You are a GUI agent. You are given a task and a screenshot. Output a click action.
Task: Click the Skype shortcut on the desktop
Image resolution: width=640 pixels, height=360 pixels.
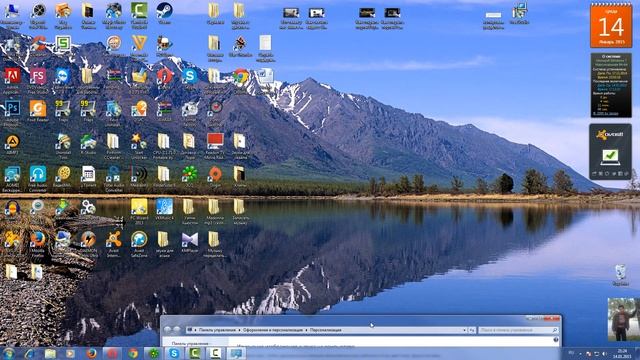click(189, 79)
